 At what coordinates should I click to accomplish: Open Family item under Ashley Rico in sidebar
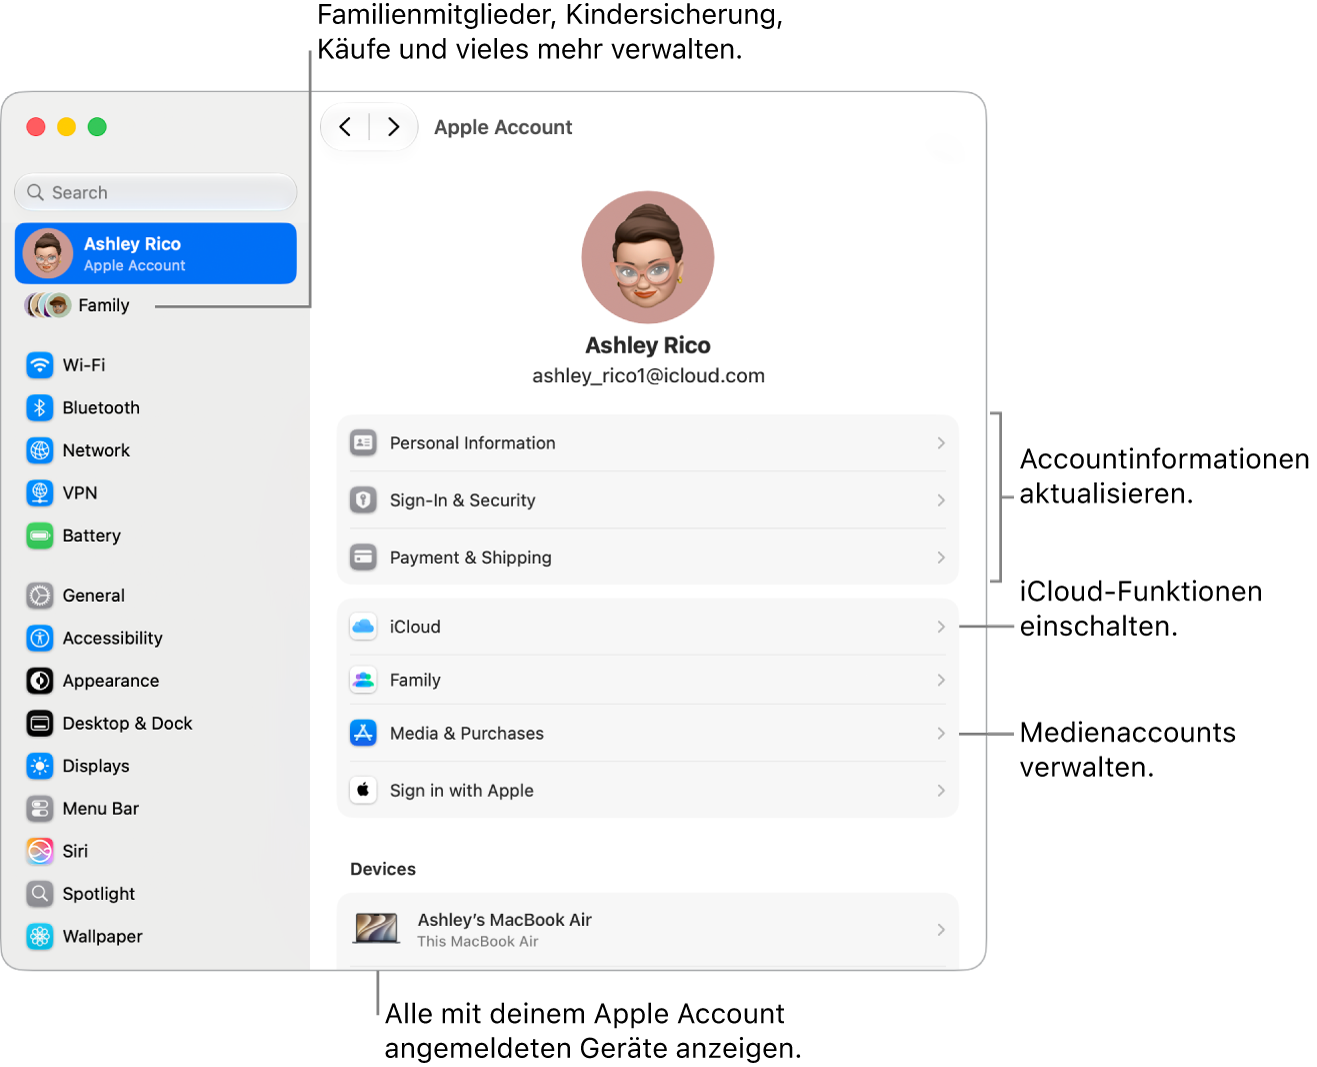pos(78,306)
